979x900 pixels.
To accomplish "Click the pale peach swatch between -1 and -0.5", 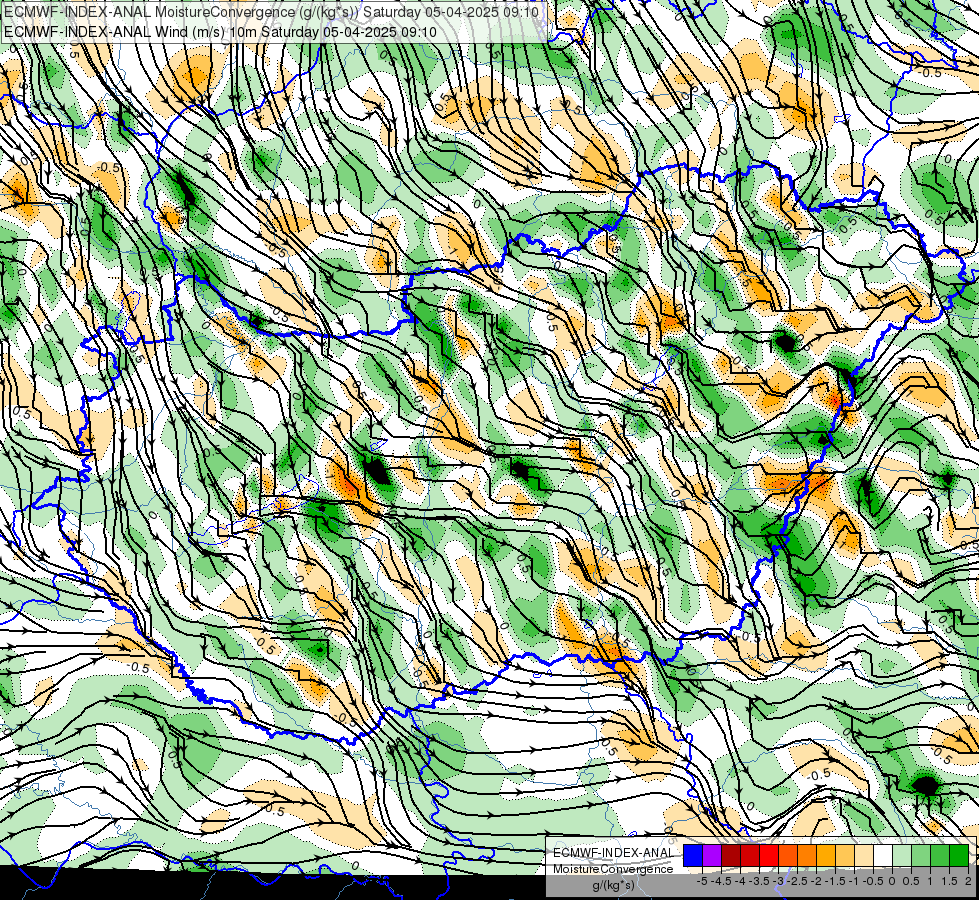I will tap(864, 855).
